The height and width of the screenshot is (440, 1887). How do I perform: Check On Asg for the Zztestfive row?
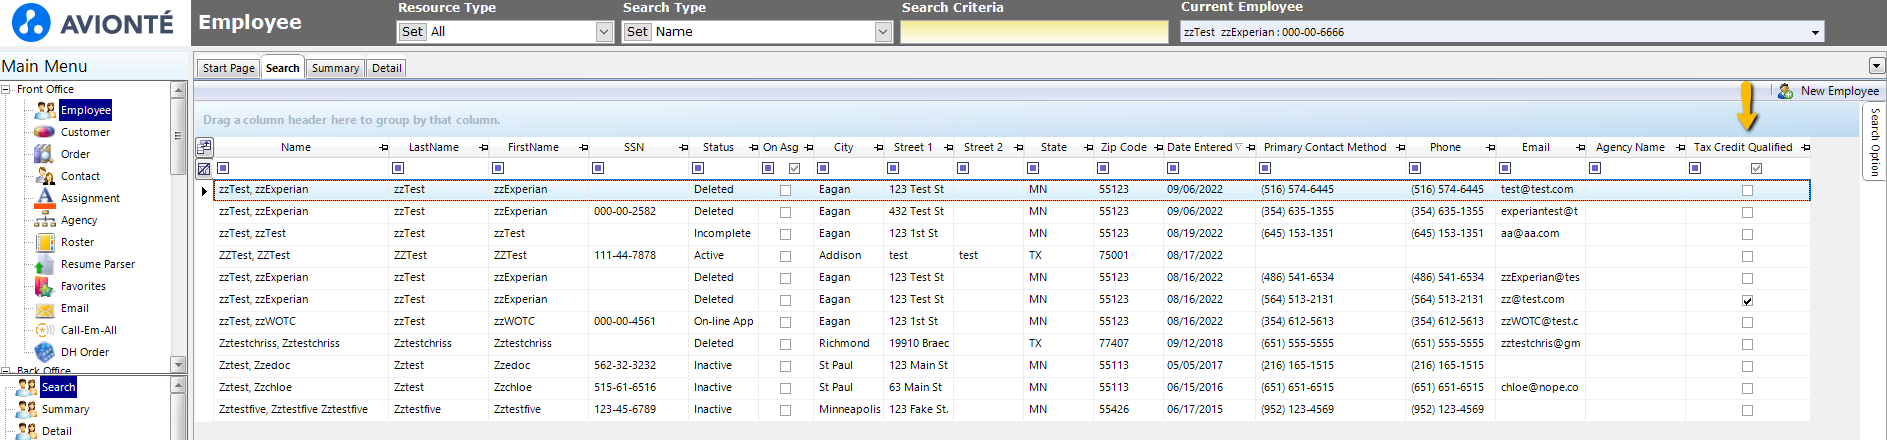(x=785, y=410)
